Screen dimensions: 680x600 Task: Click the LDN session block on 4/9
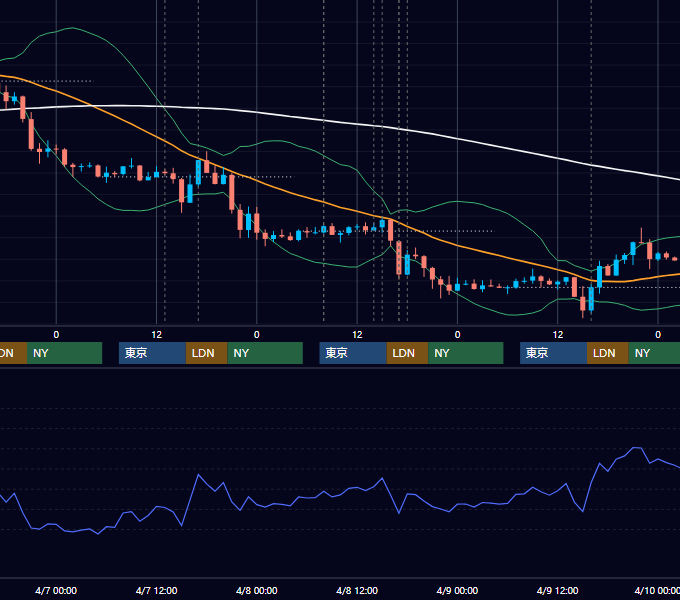tap(608, 353)
